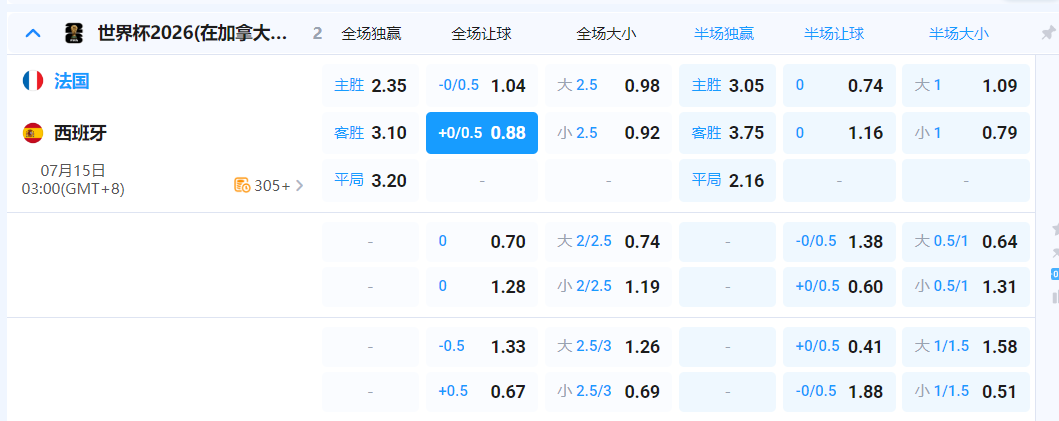The height and width of the screenshot is (421, 1059).
Task: Pick 大 2.5/3 at 1.26
Action: pos(609,347)
